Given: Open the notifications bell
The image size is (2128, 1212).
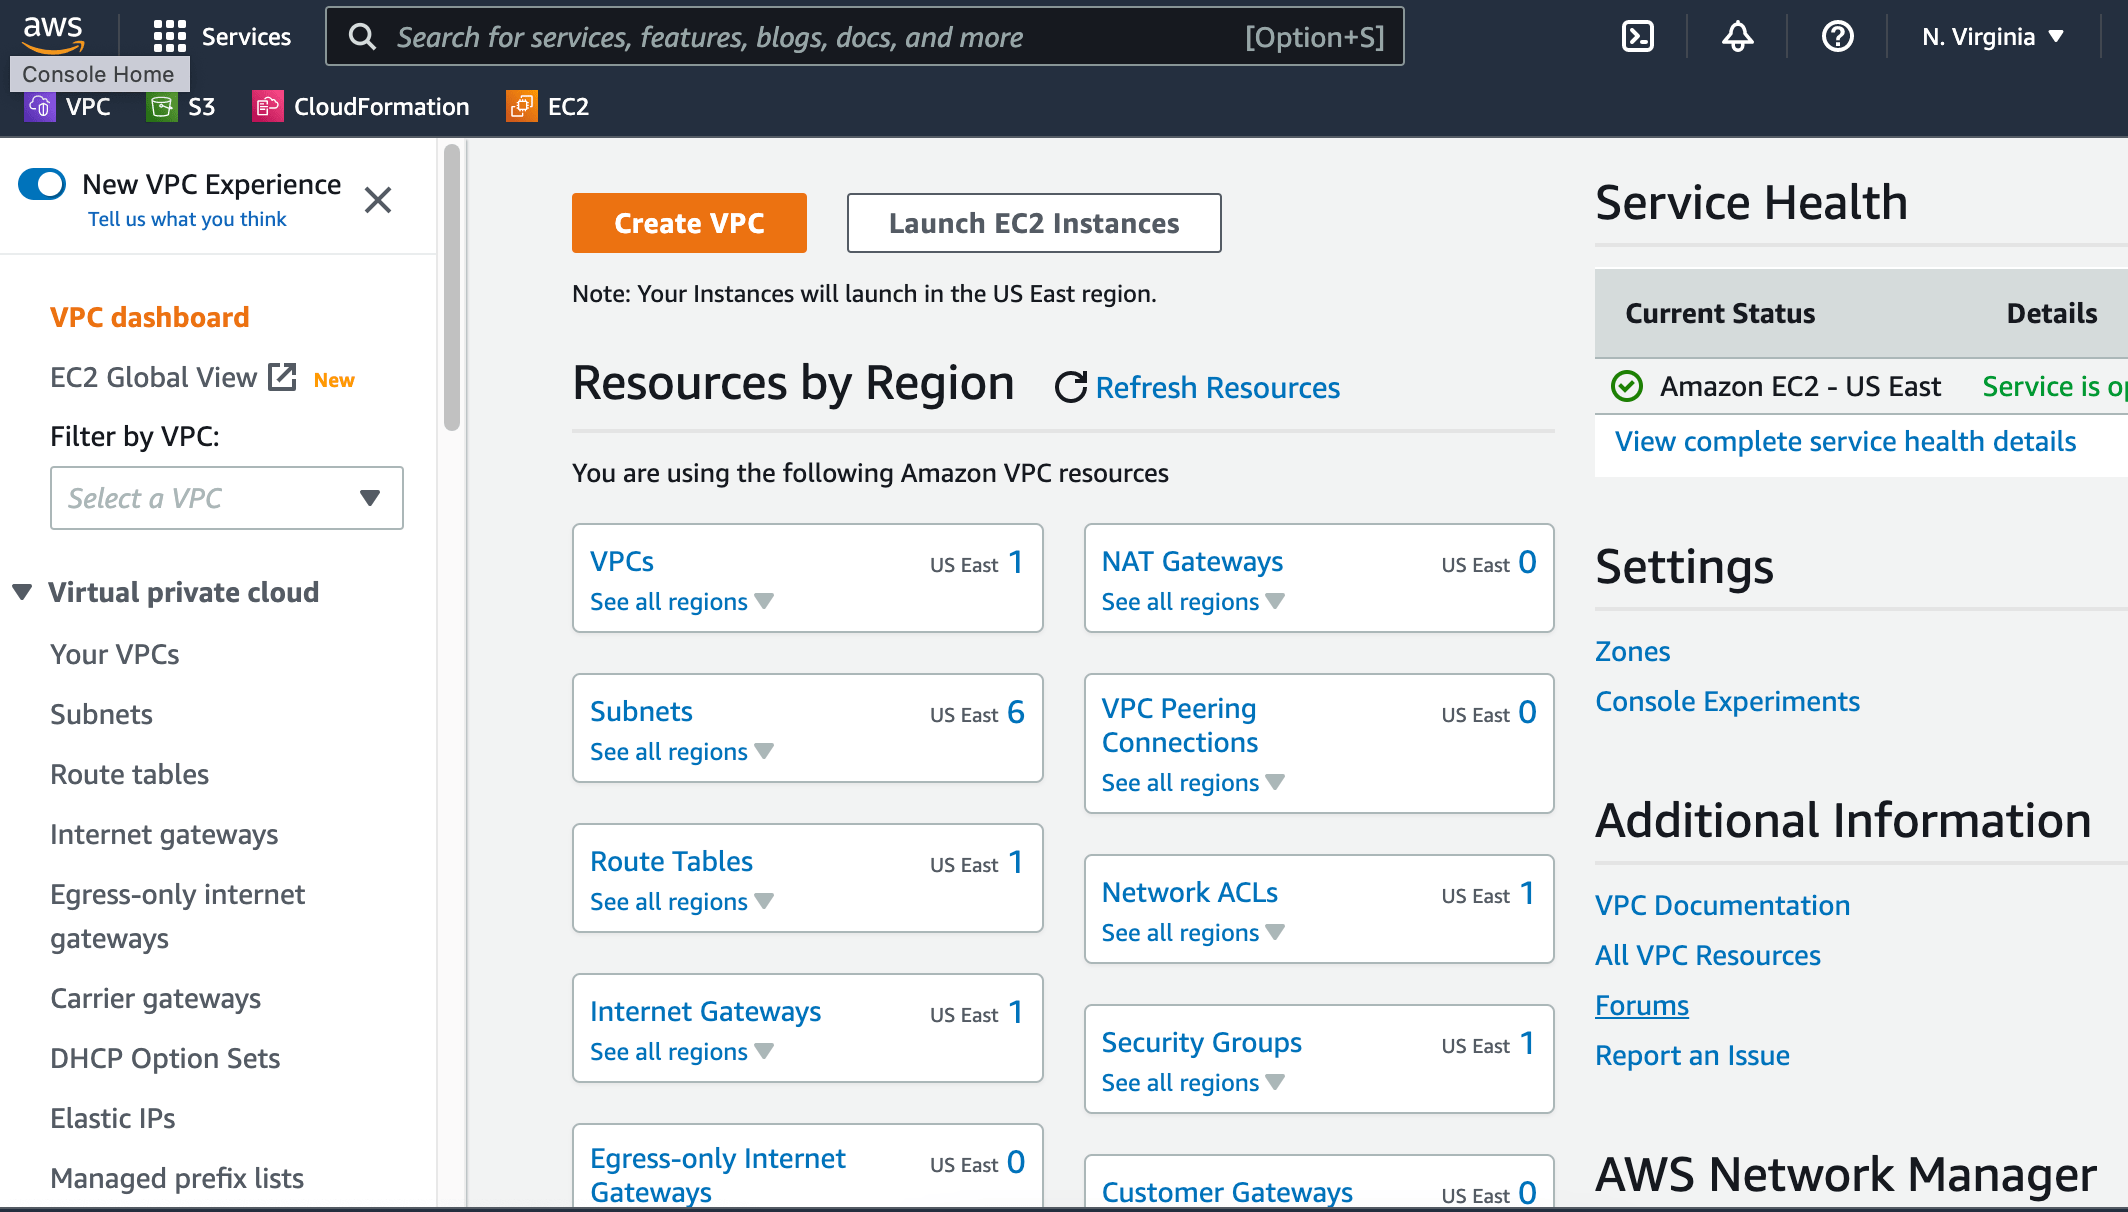Looking at the screenshot, I should point(1737,36).
